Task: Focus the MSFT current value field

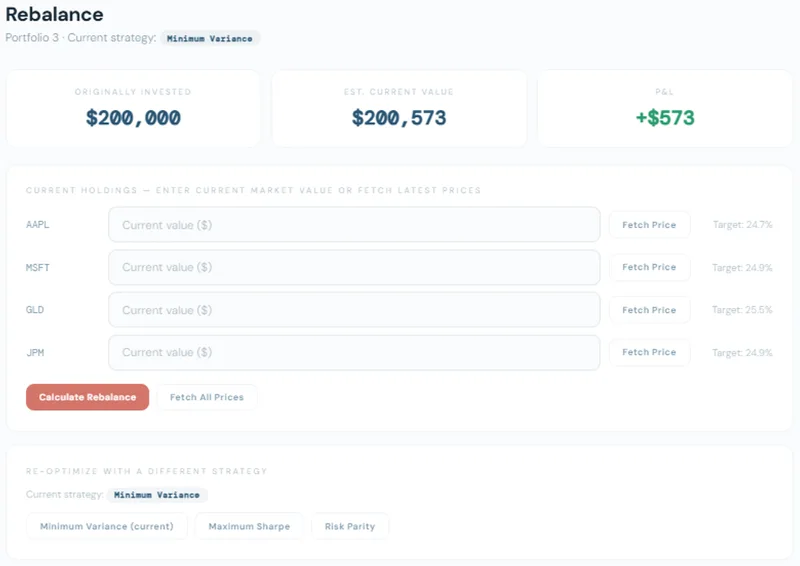Action: tap(354, 267)
